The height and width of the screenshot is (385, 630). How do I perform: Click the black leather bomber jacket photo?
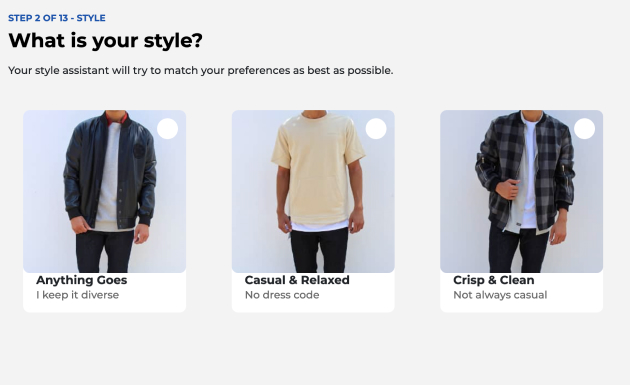(104, 191)
